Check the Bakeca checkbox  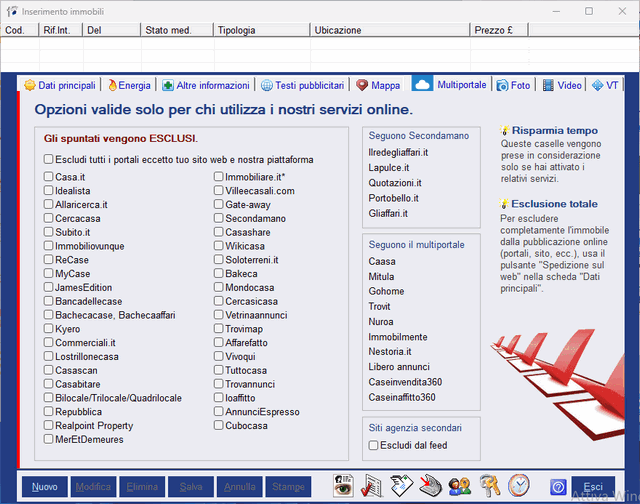(x=218, y=273)
